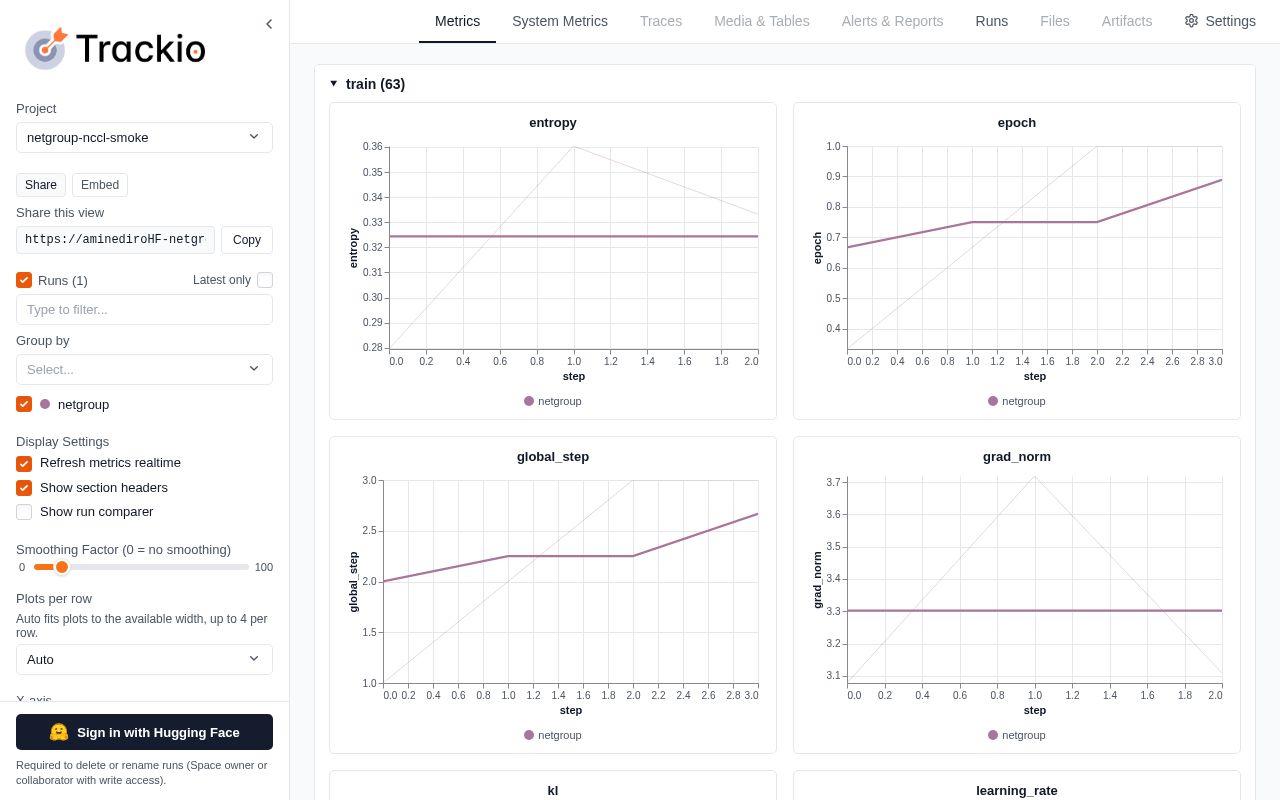Click the netgroup legend dot under epoch chart
The image size is (1280, 800).
pyautogui.click(x=993, y=401)
